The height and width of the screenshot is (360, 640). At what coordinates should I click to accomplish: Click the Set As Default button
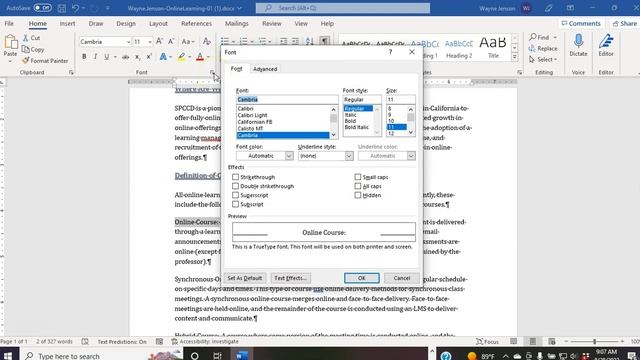click(245, 278)
